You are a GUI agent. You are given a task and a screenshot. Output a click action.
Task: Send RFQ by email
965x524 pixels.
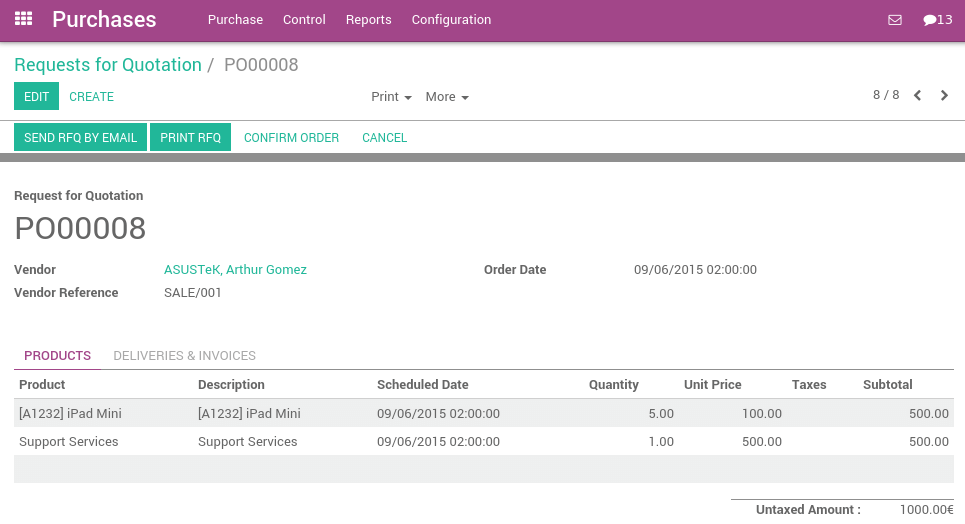80,138
